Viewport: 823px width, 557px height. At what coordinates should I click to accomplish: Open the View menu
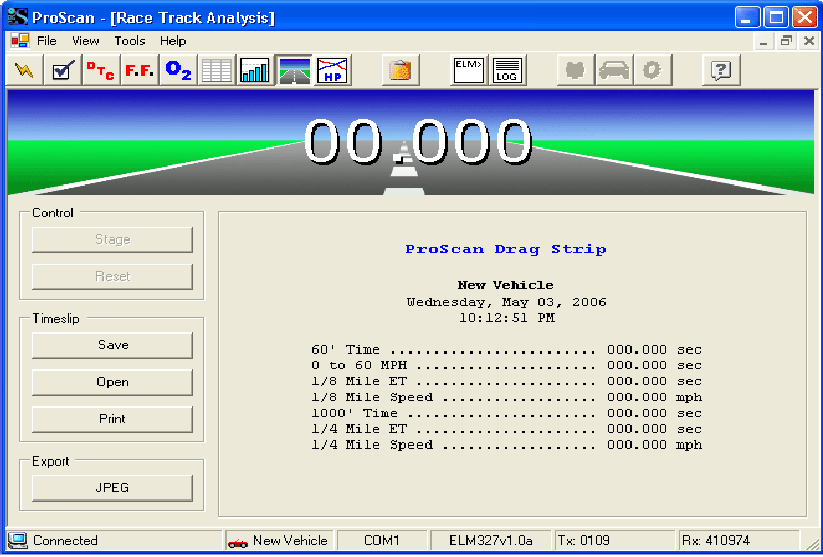click(x=86, y=41)
